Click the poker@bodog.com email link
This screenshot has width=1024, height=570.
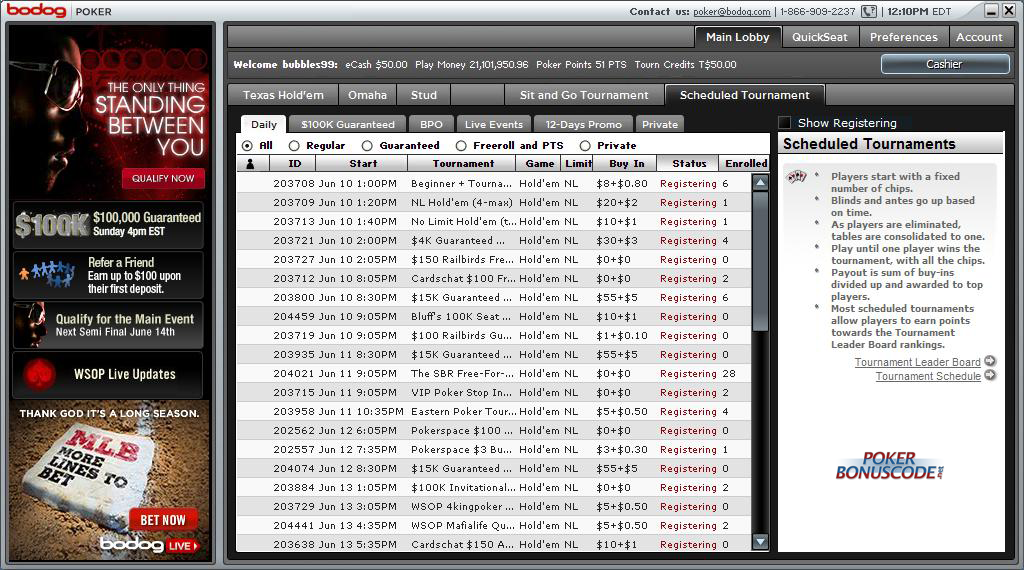click(x=731, y=12)
